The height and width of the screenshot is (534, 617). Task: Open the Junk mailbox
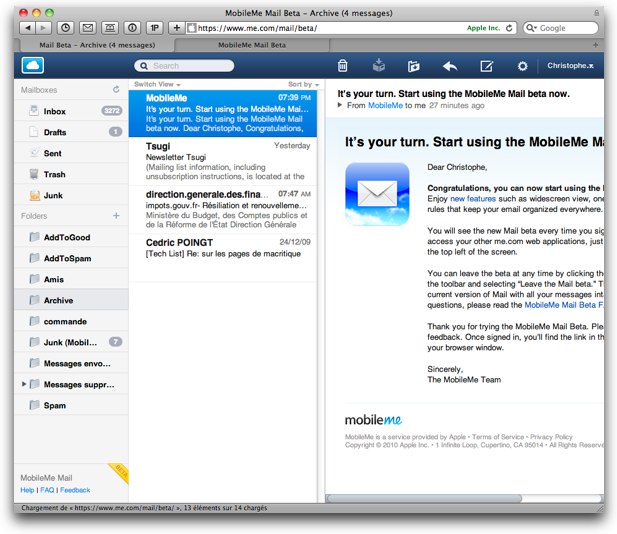tap(71, 195)
